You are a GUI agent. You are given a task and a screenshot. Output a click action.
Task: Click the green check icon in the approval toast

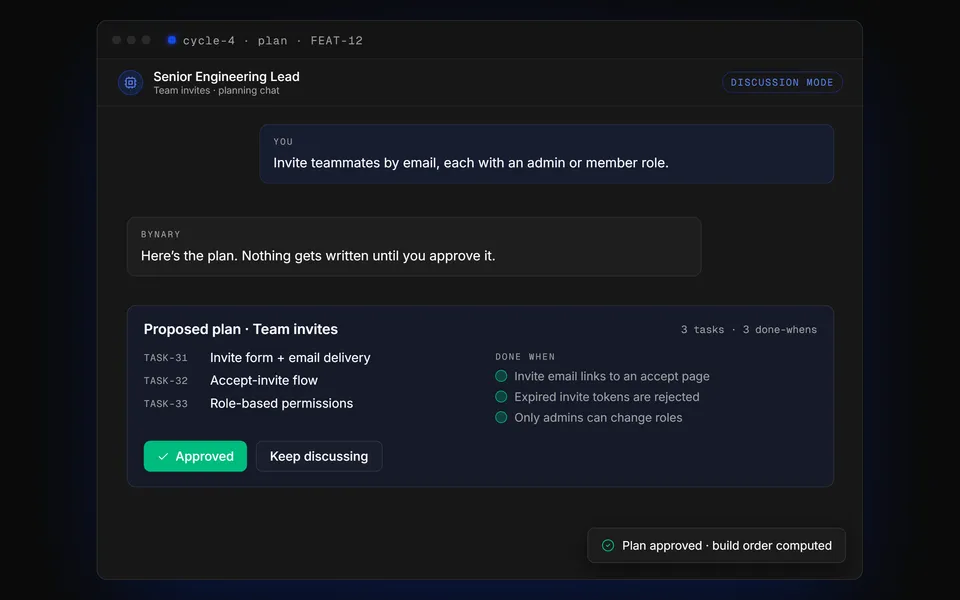608,546
